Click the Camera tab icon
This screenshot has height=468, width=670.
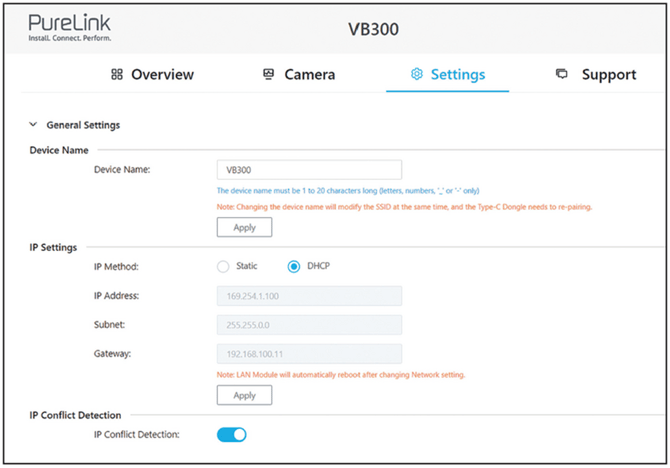point(268,74)
